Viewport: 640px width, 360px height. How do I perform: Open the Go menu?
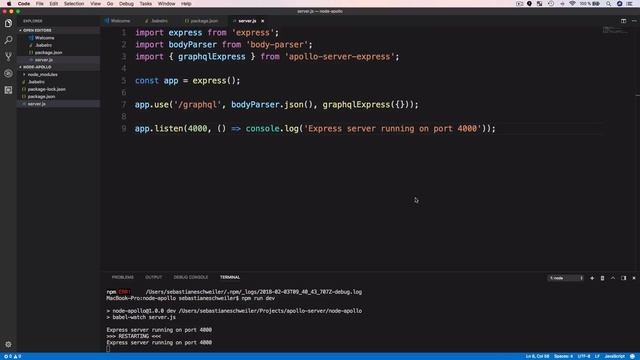point(110,4)
